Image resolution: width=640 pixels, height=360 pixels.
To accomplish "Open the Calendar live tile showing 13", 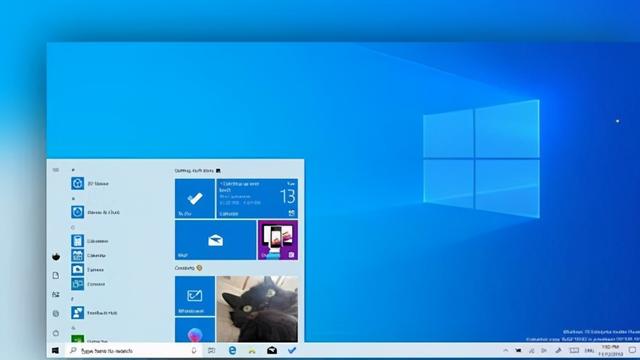I will [x=257, y=198].
